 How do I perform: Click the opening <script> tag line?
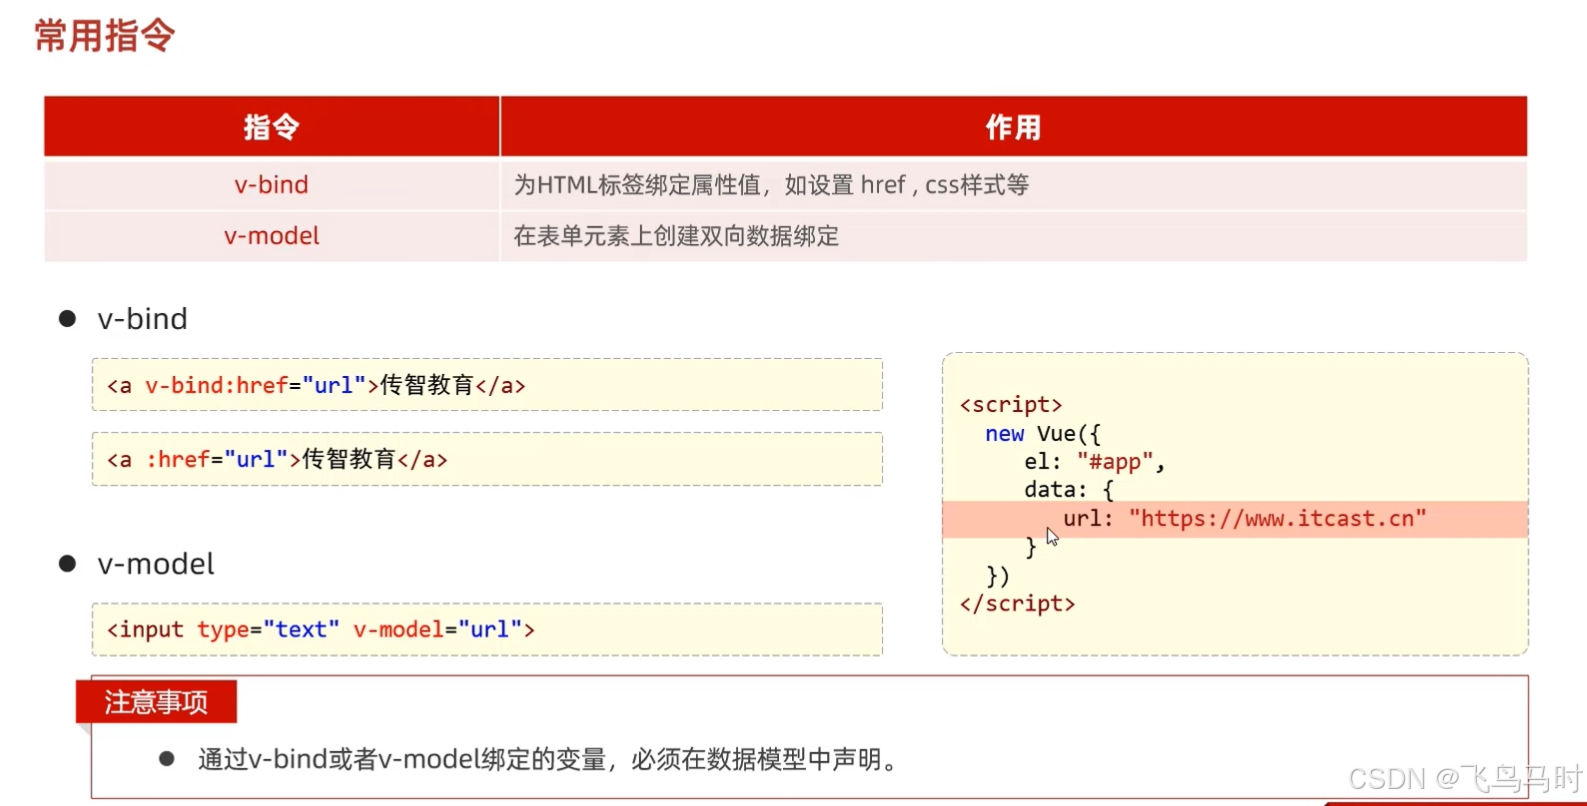[1010, 405]
